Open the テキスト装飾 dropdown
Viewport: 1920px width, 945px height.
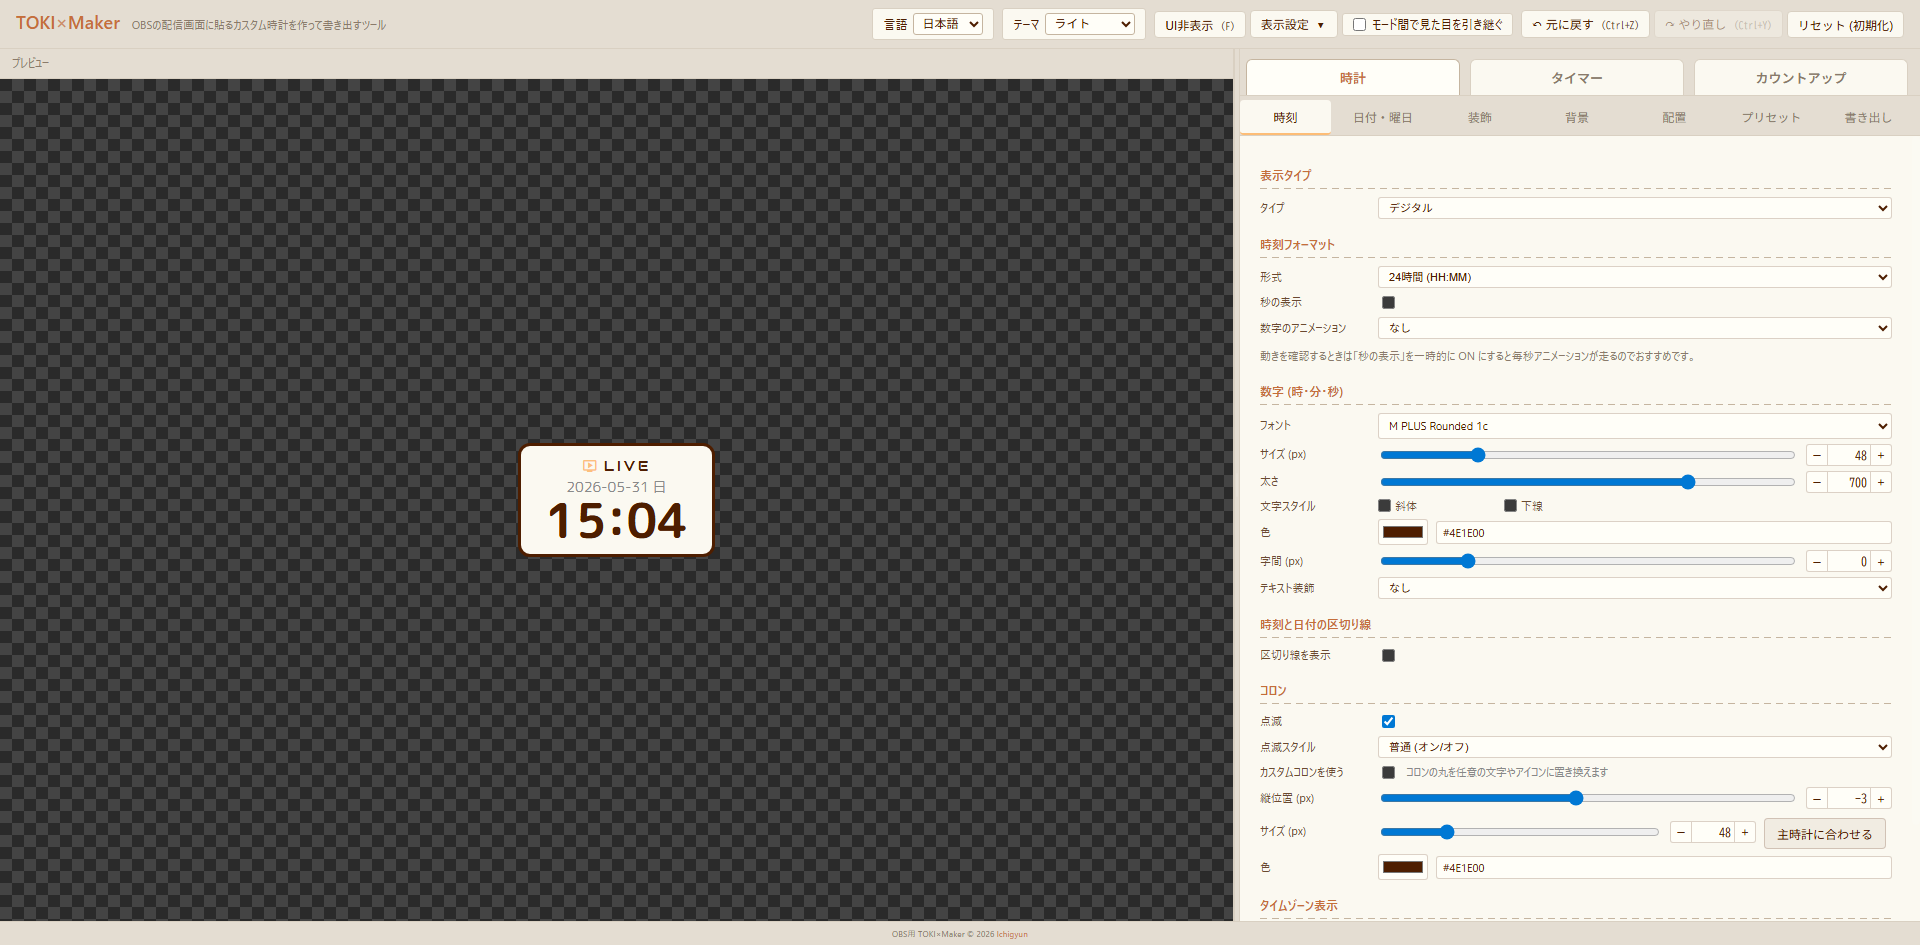coord(1634,588)
